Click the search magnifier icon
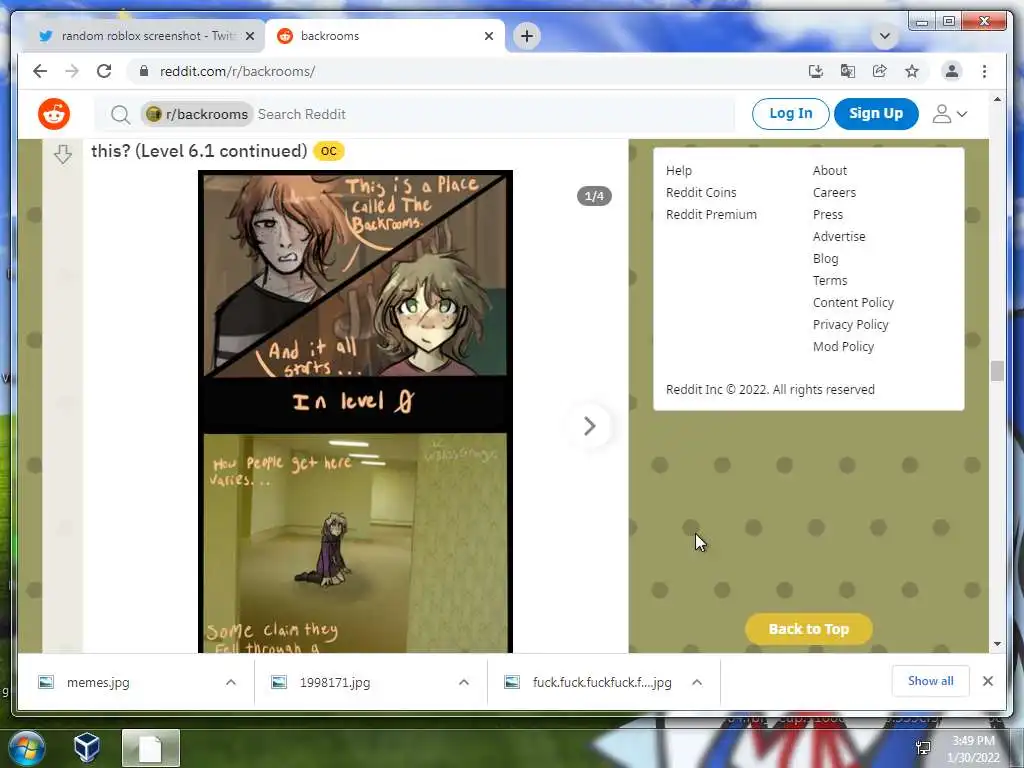 (120, 115)
